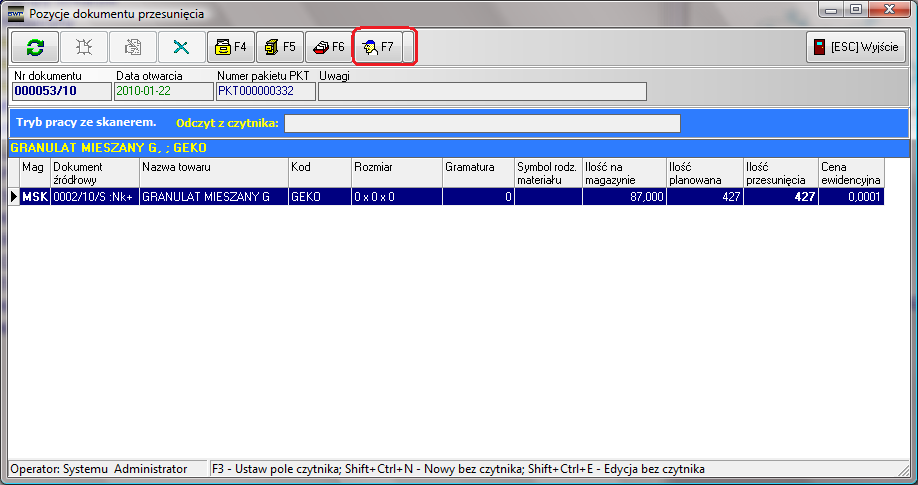Viewport: 918px width, 485px height.
Task: Click the Numer pakietu PKT field
Action: coord(265,92)
